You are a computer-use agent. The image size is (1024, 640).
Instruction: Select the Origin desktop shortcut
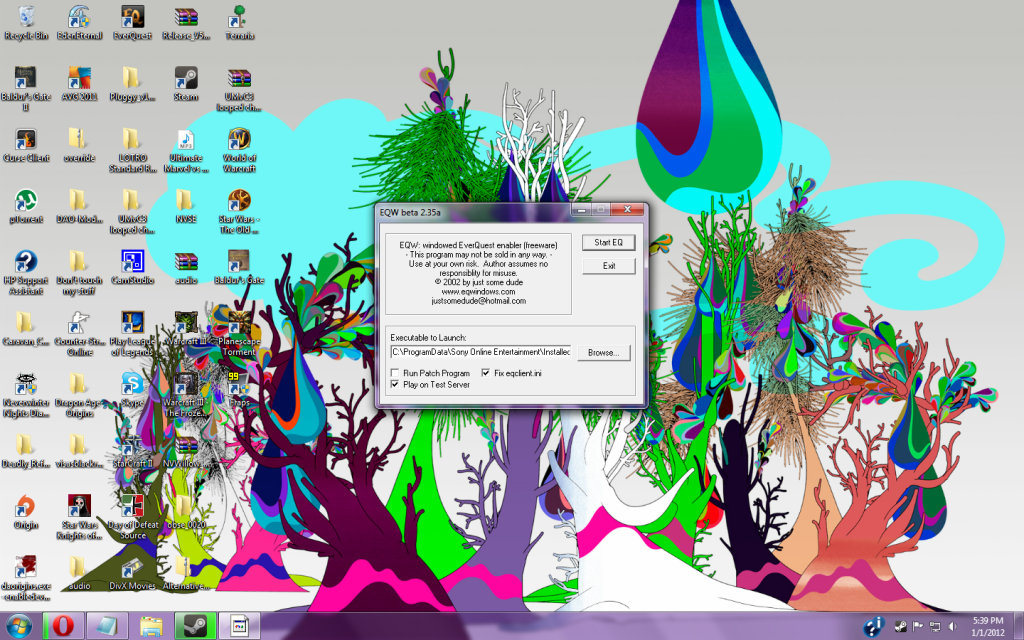26,513
